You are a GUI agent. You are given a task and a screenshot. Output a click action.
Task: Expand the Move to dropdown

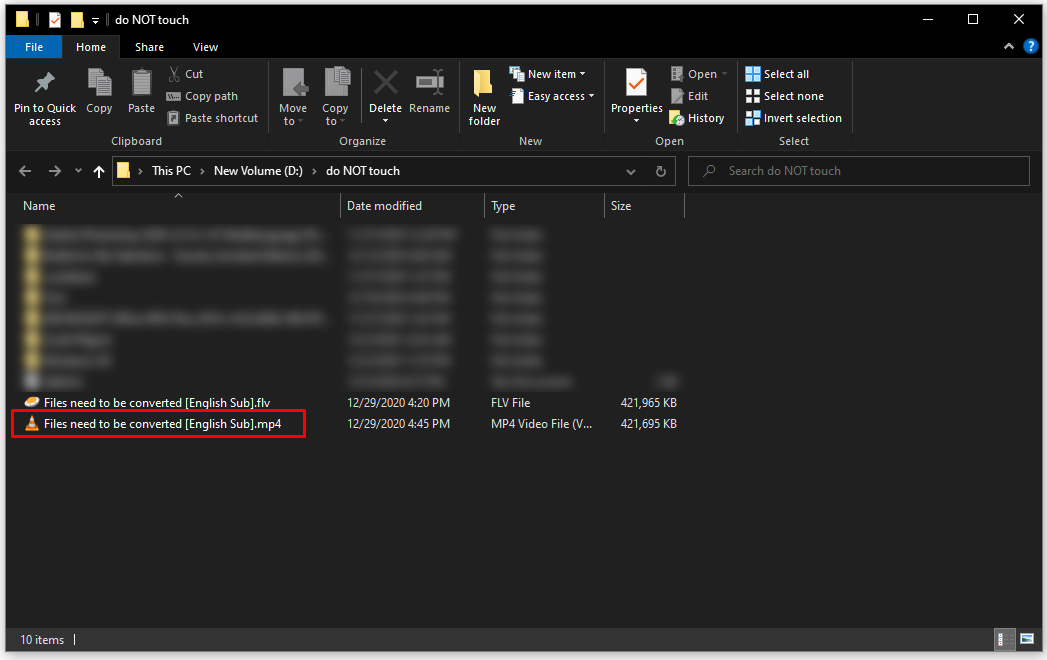pos(293,96)
